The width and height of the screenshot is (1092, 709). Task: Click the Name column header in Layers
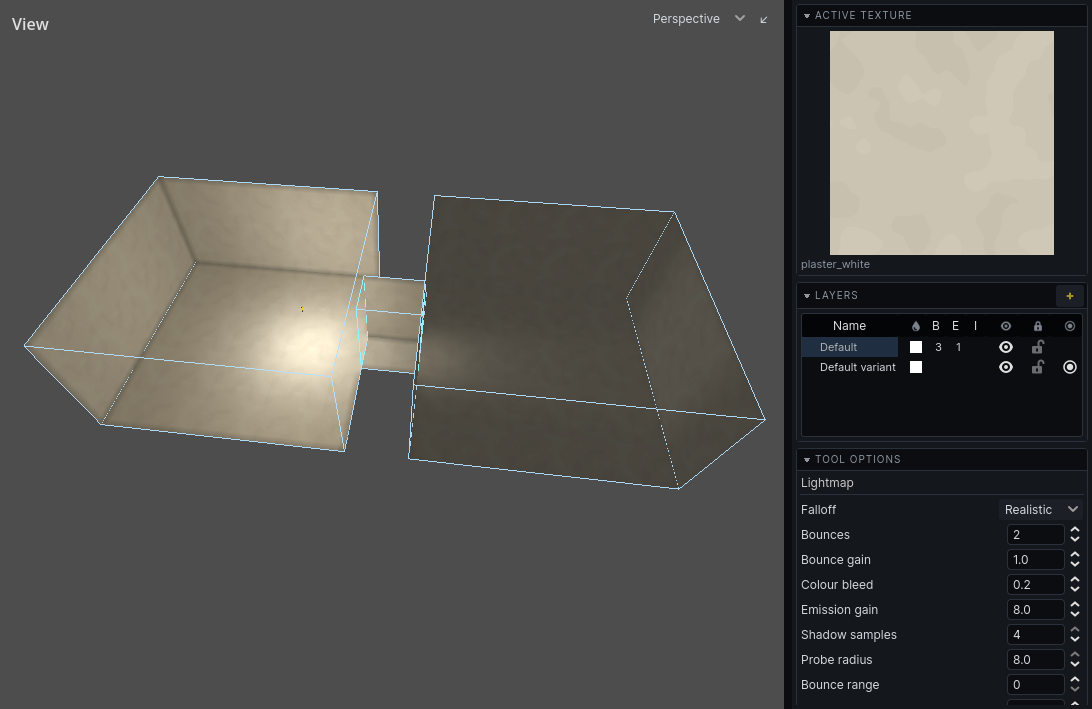[x=849, y=326]
